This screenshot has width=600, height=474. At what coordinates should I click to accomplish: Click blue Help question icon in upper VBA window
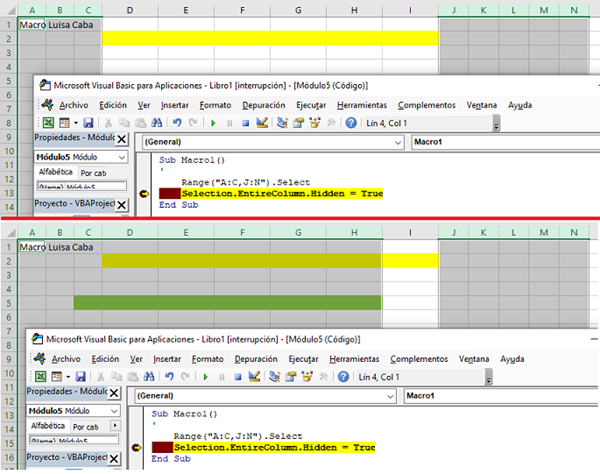click(x=351, y=123)
